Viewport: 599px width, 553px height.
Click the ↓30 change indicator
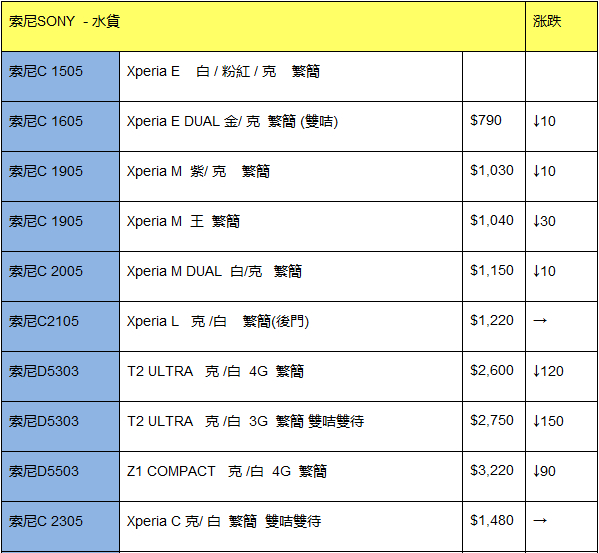pos(544,221)
